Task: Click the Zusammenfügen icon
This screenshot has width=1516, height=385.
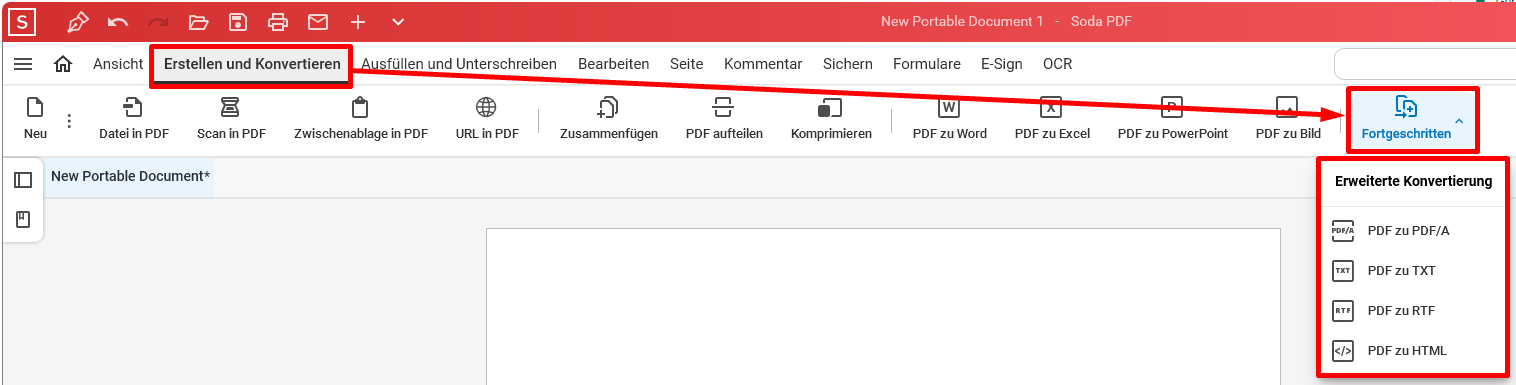Action: (x=608, y=108)
